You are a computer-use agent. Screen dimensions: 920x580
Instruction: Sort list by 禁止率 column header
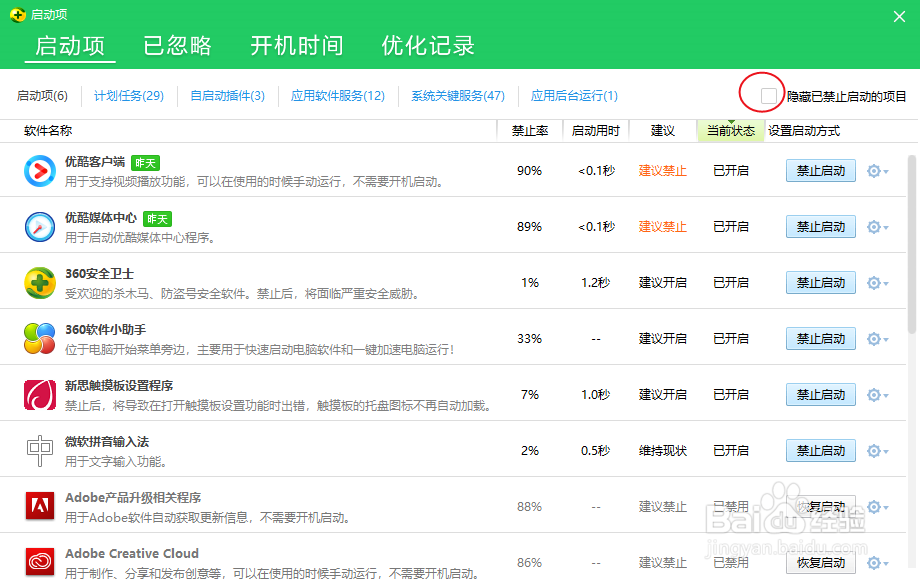tap(529, 131)
